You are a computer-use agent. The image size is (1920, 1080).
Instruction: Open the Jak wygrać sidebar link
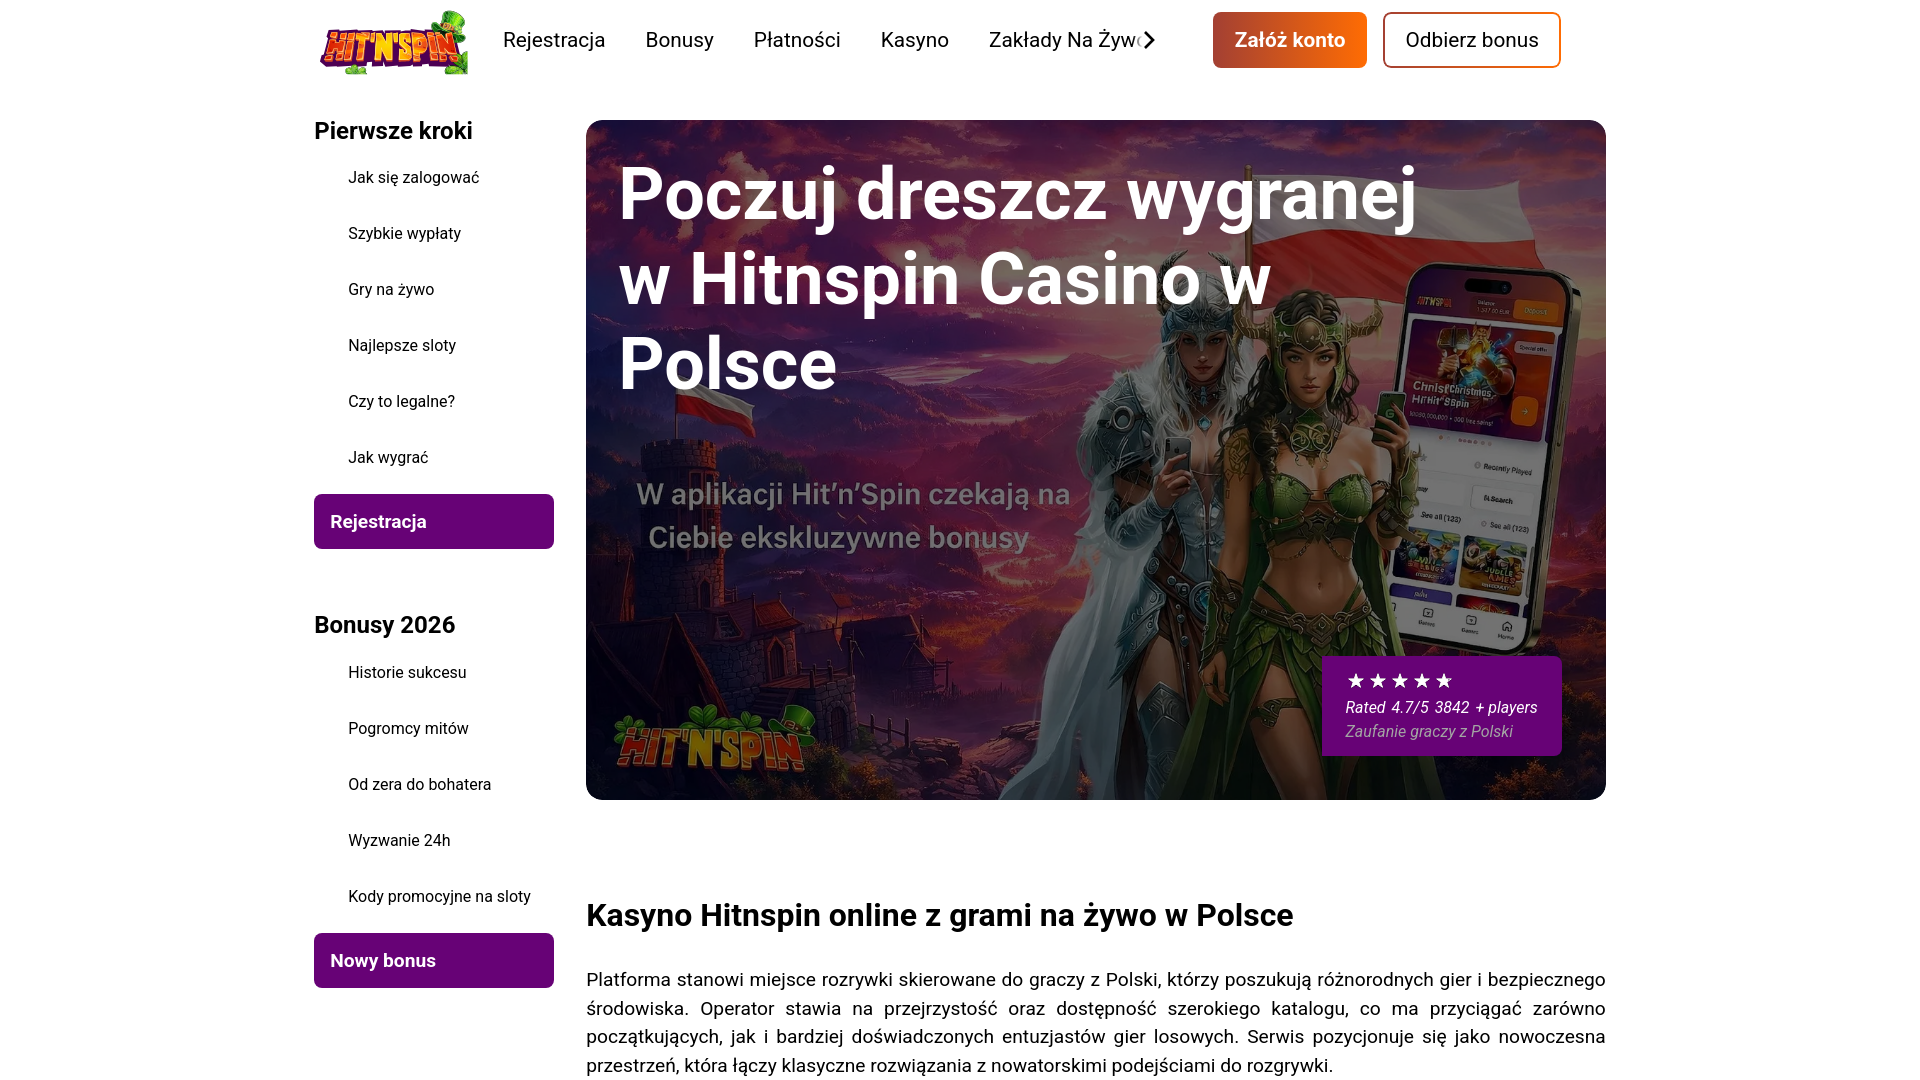388,458
